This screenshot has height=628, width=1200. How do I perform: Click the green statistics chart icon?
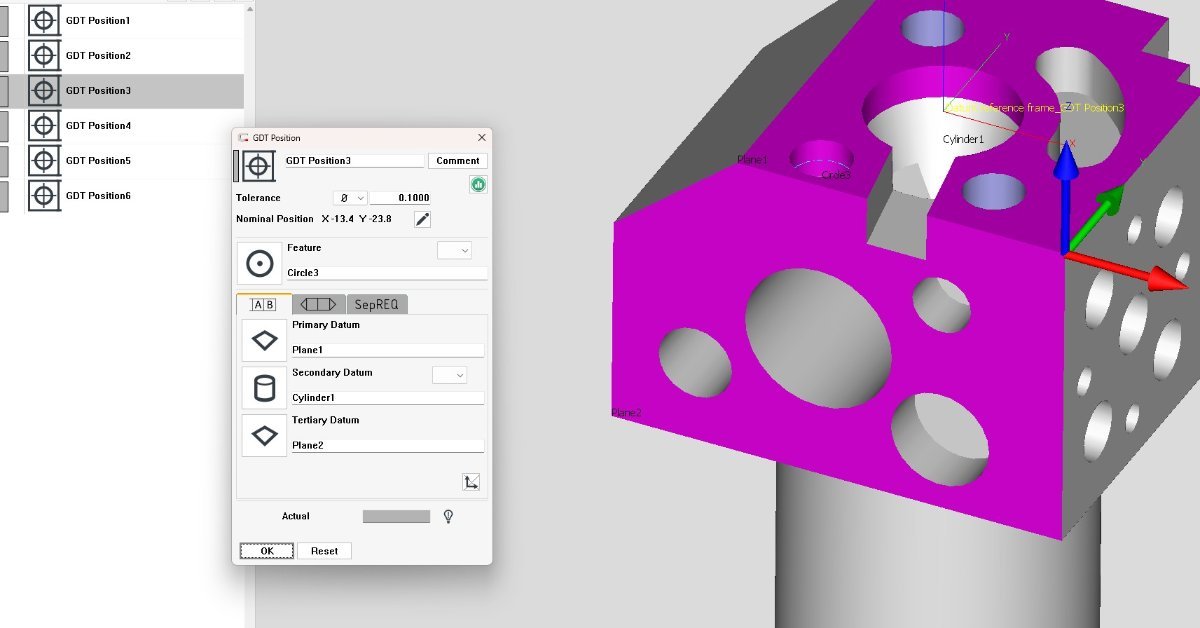tap(478, 184)
